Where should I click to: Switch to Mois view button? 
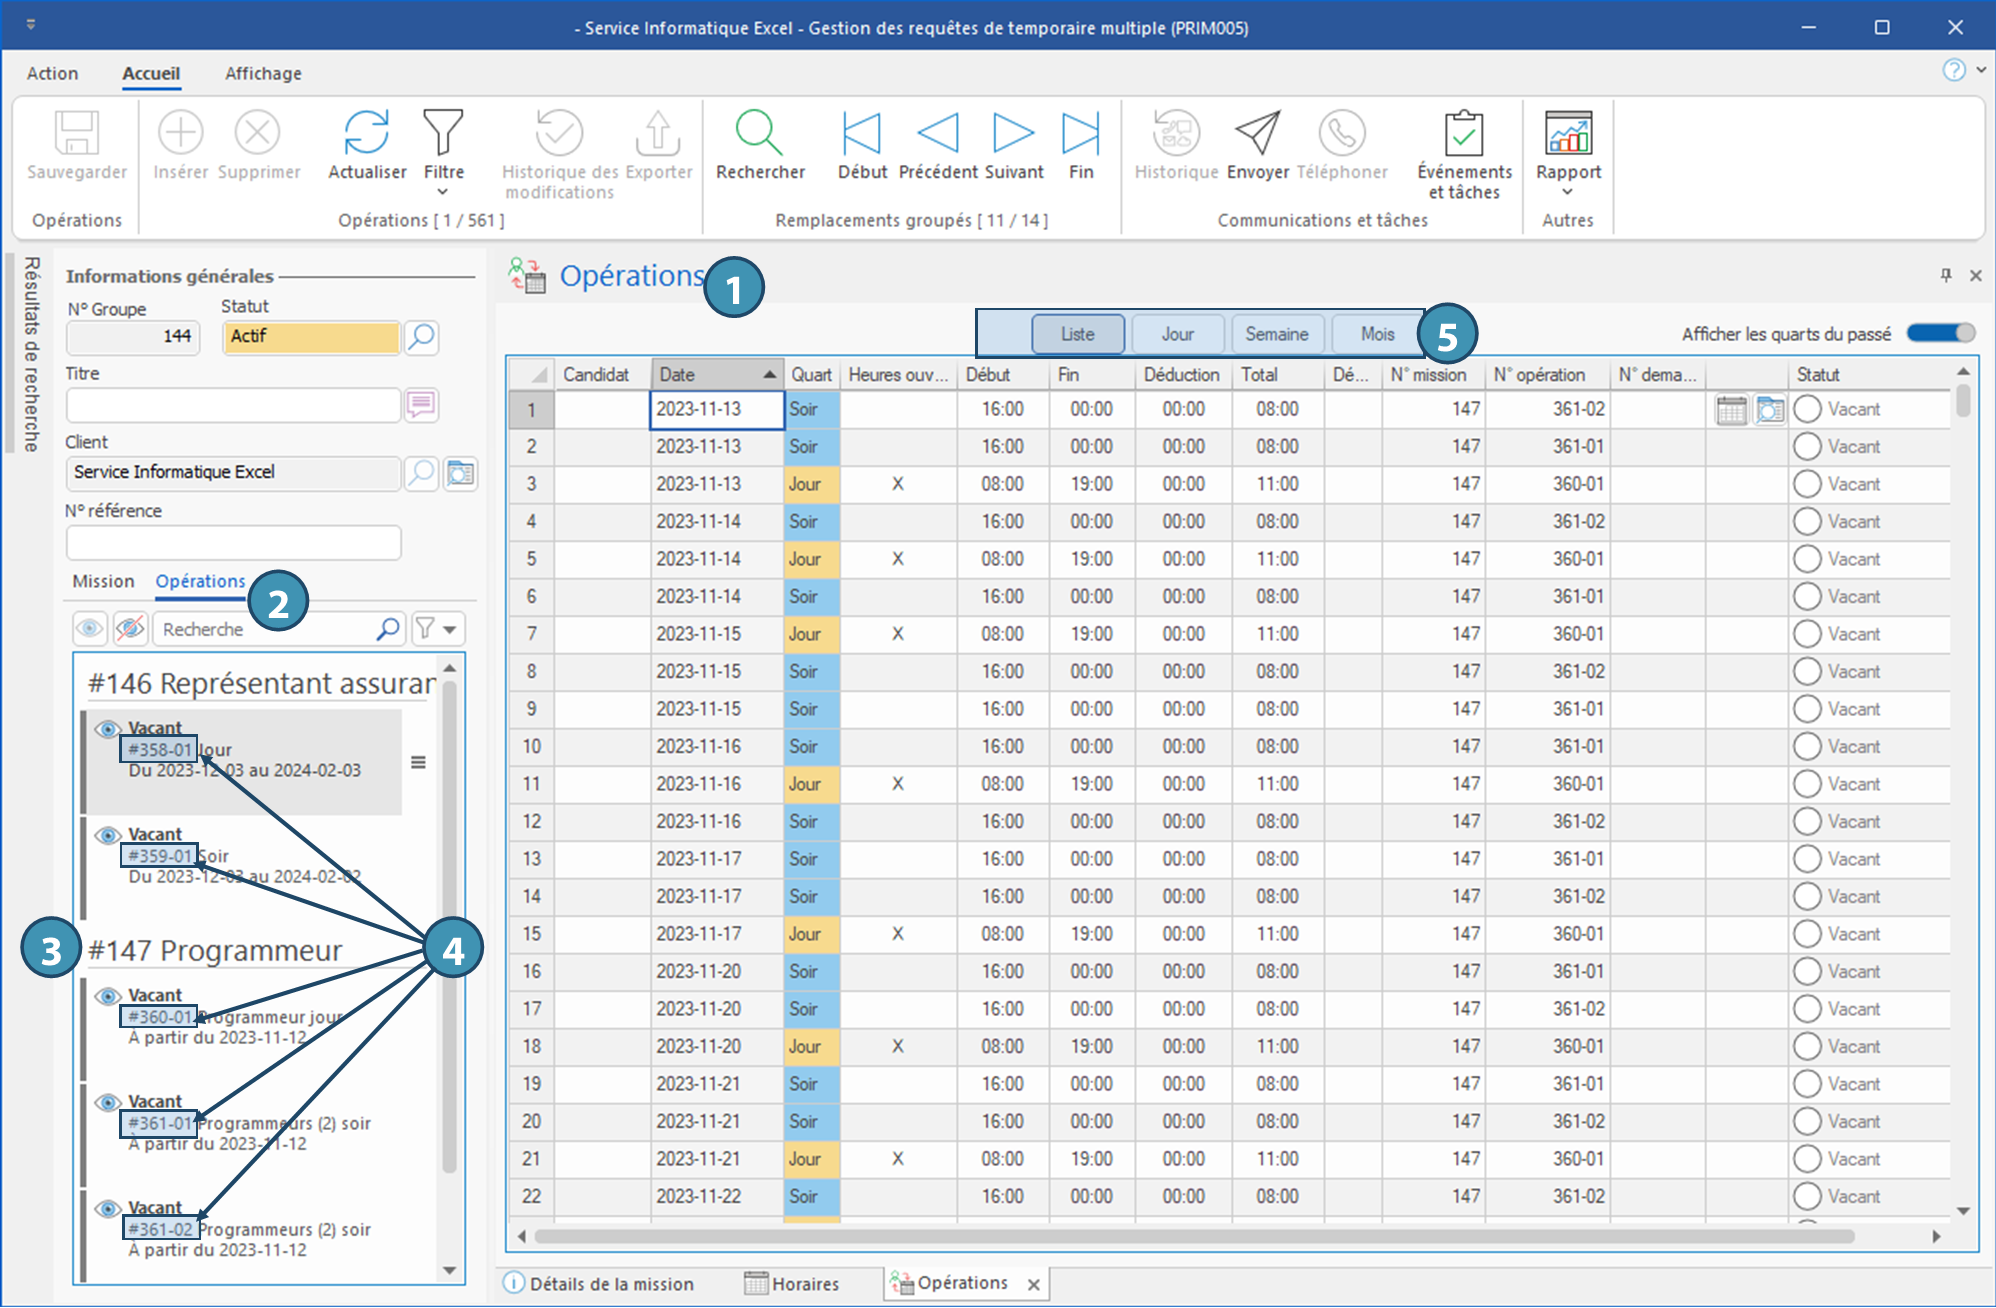point(1377,334)
